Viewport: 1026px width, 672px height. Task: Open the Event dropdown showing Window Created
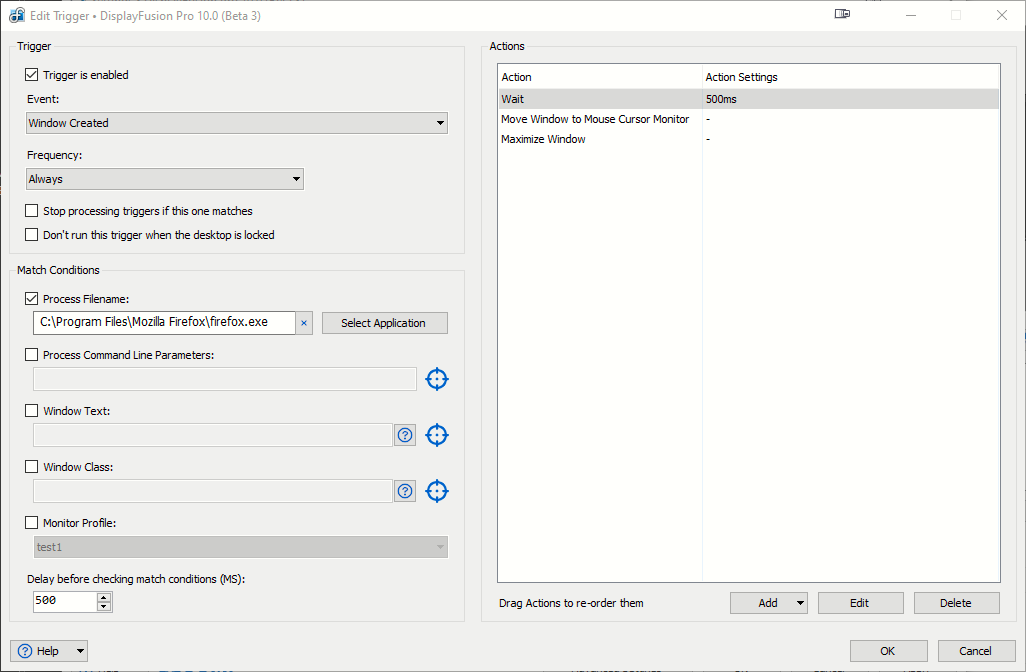tap(236, 123)
